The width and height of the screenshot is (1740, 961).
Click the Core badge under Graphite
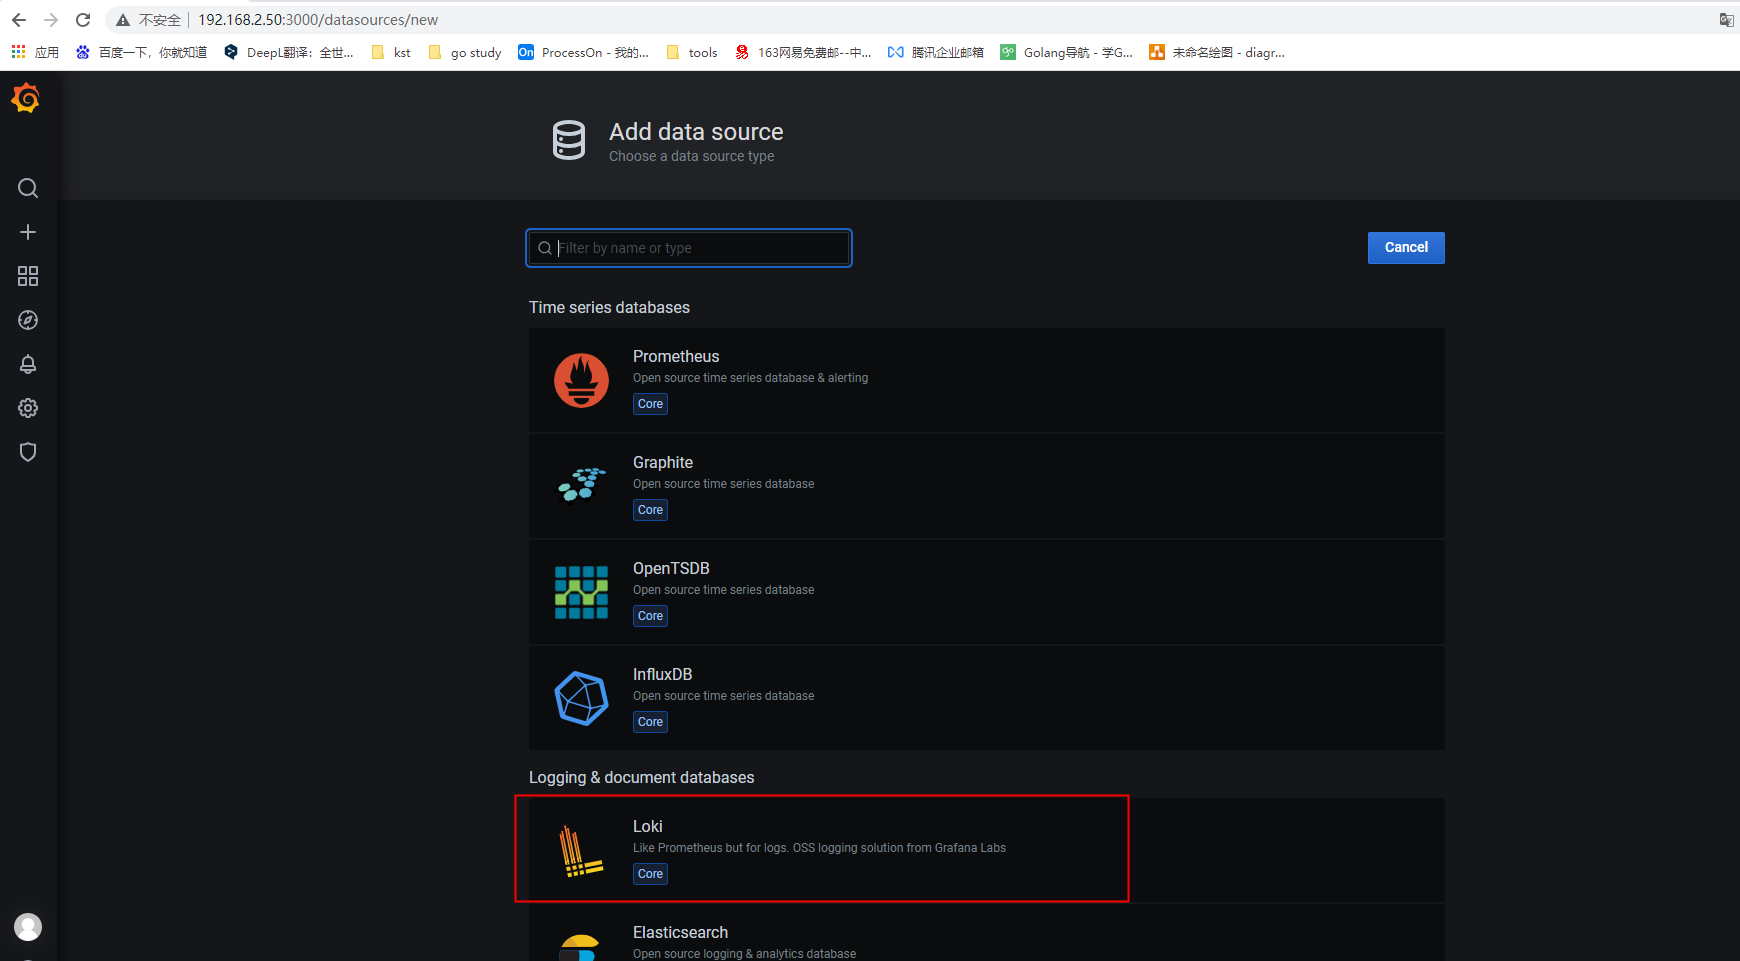tap(650, 510)
